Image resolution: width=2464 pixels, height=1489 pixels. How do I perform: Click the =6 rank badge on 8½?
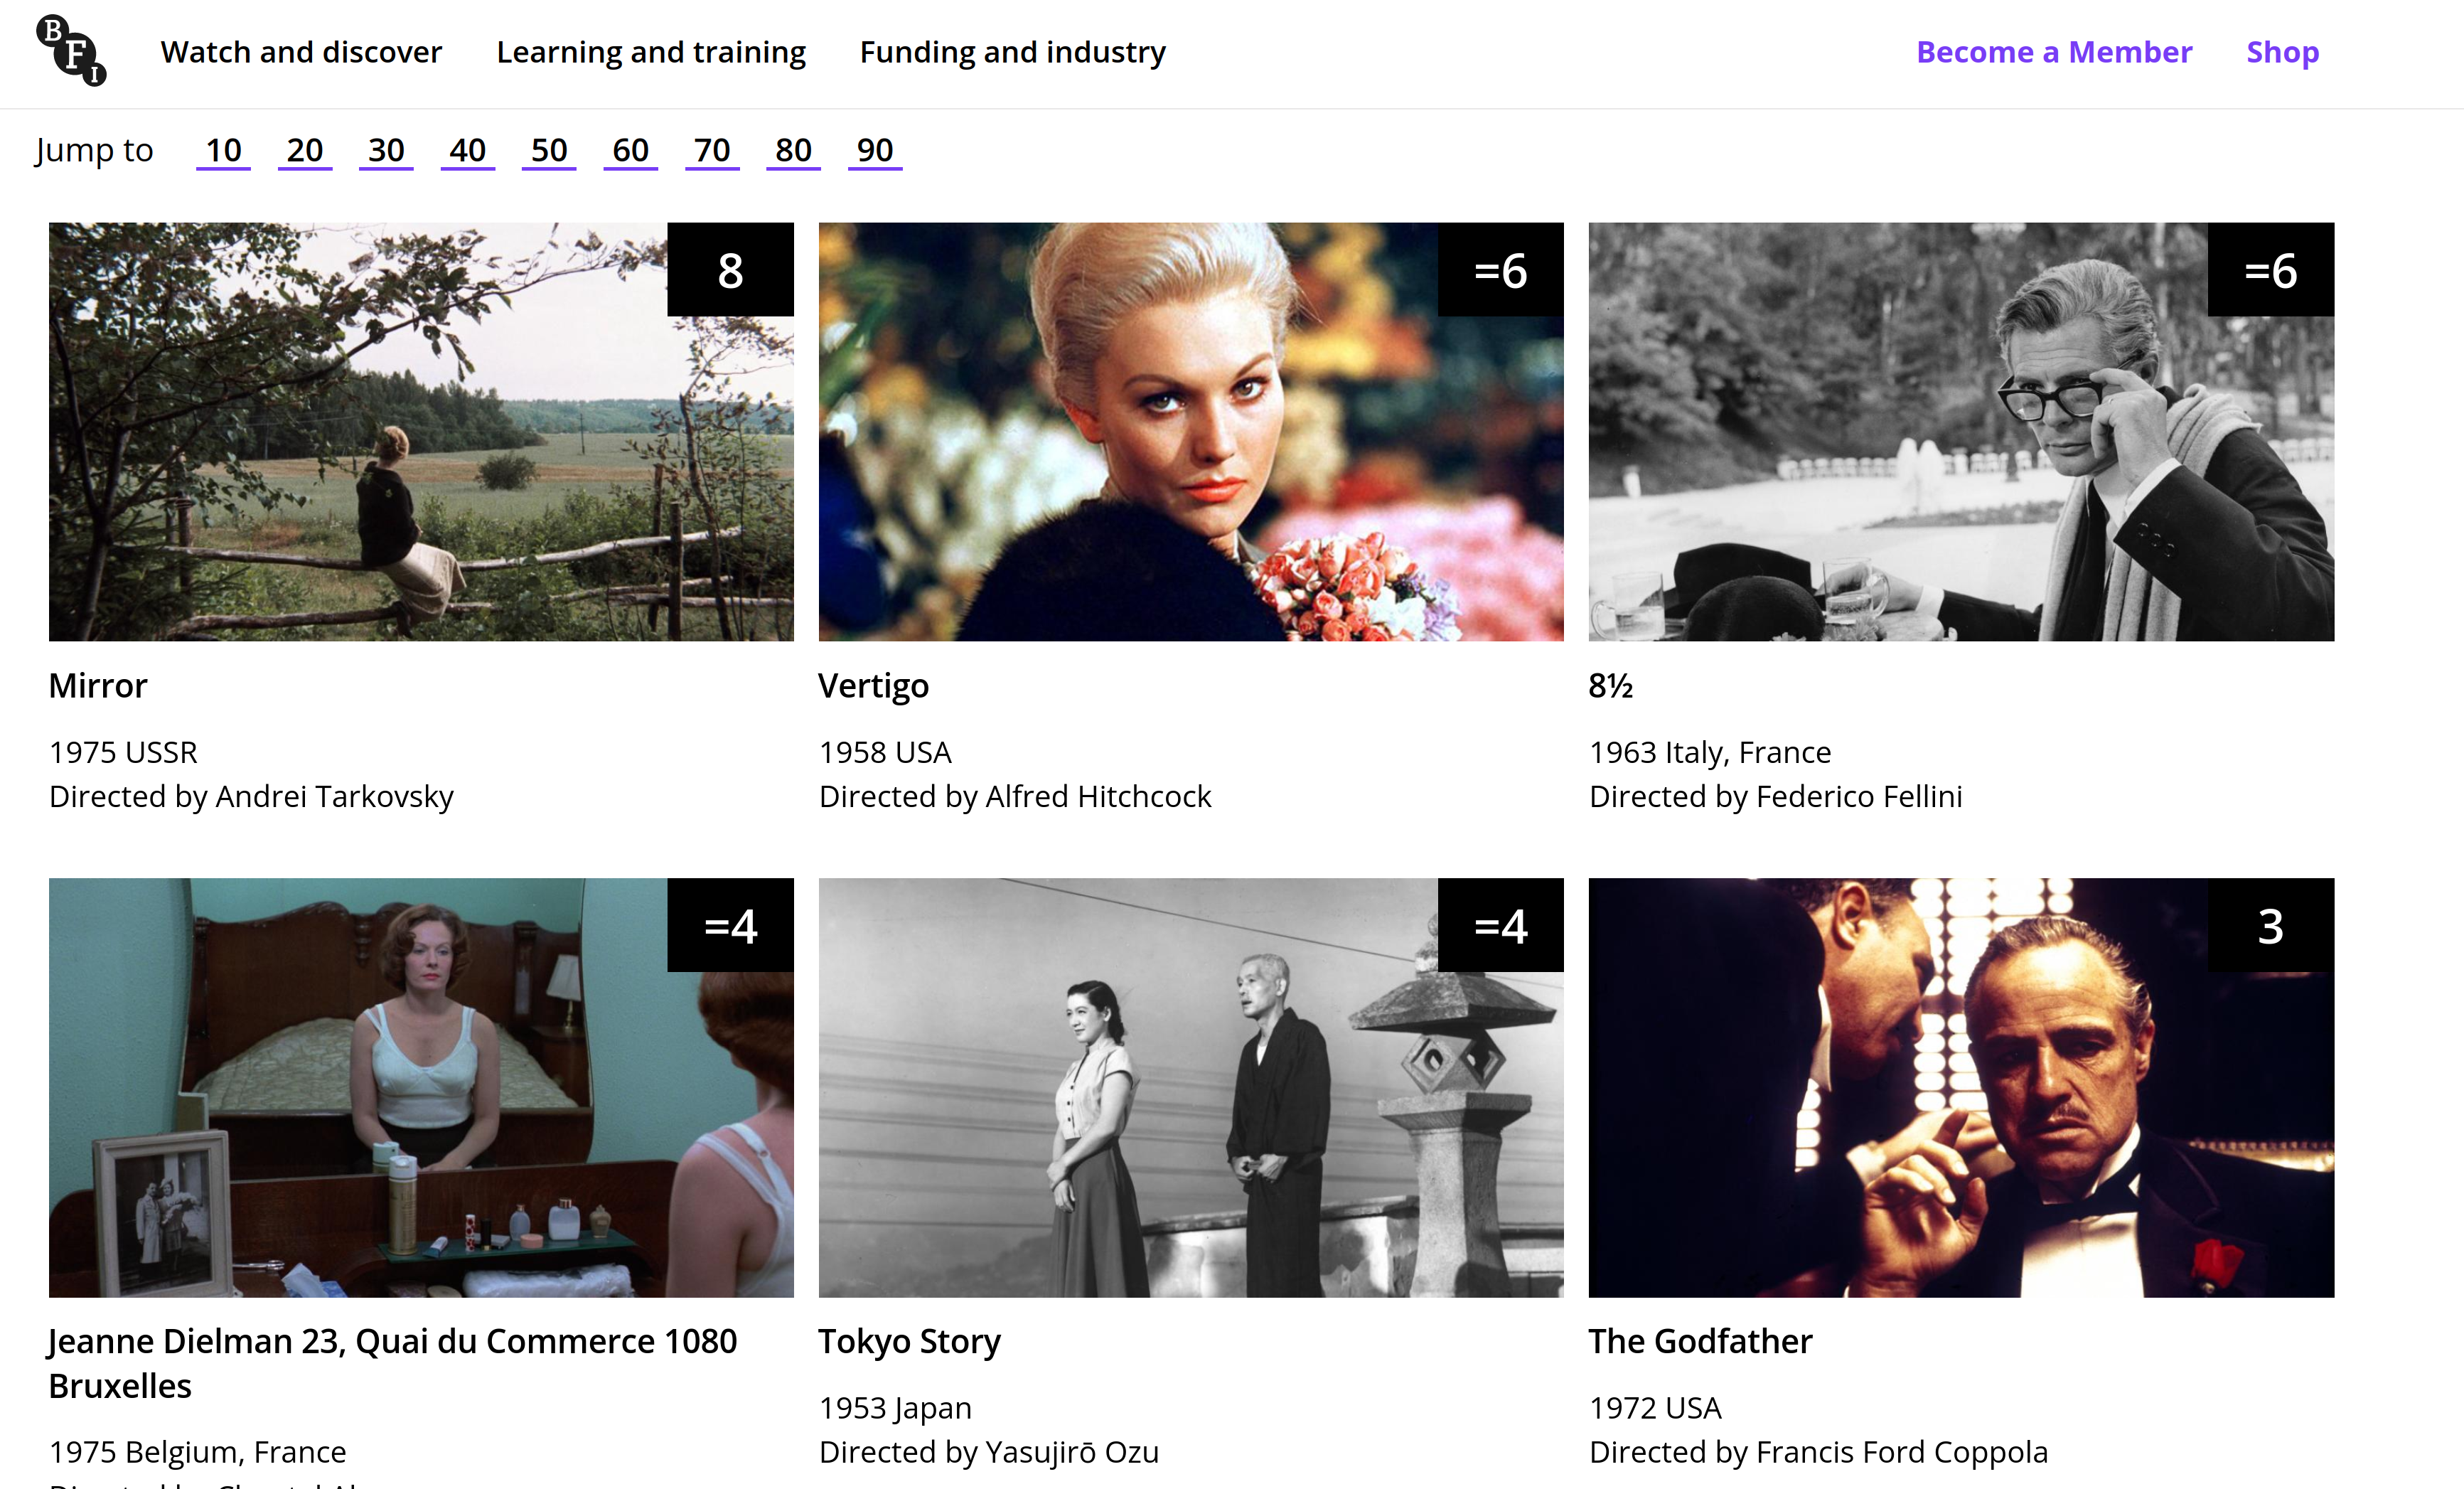click(2271, 269)
